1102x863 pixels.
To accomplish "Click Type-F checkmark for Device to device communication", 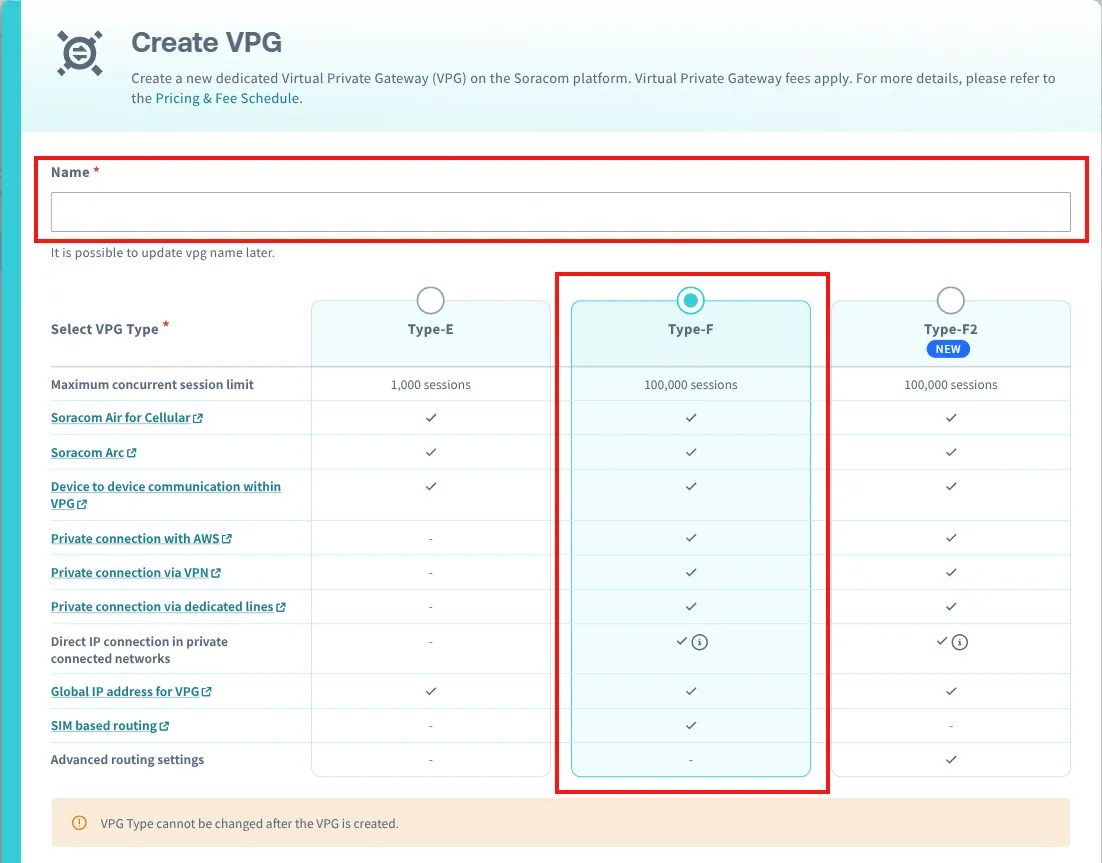I will (691, 486).
